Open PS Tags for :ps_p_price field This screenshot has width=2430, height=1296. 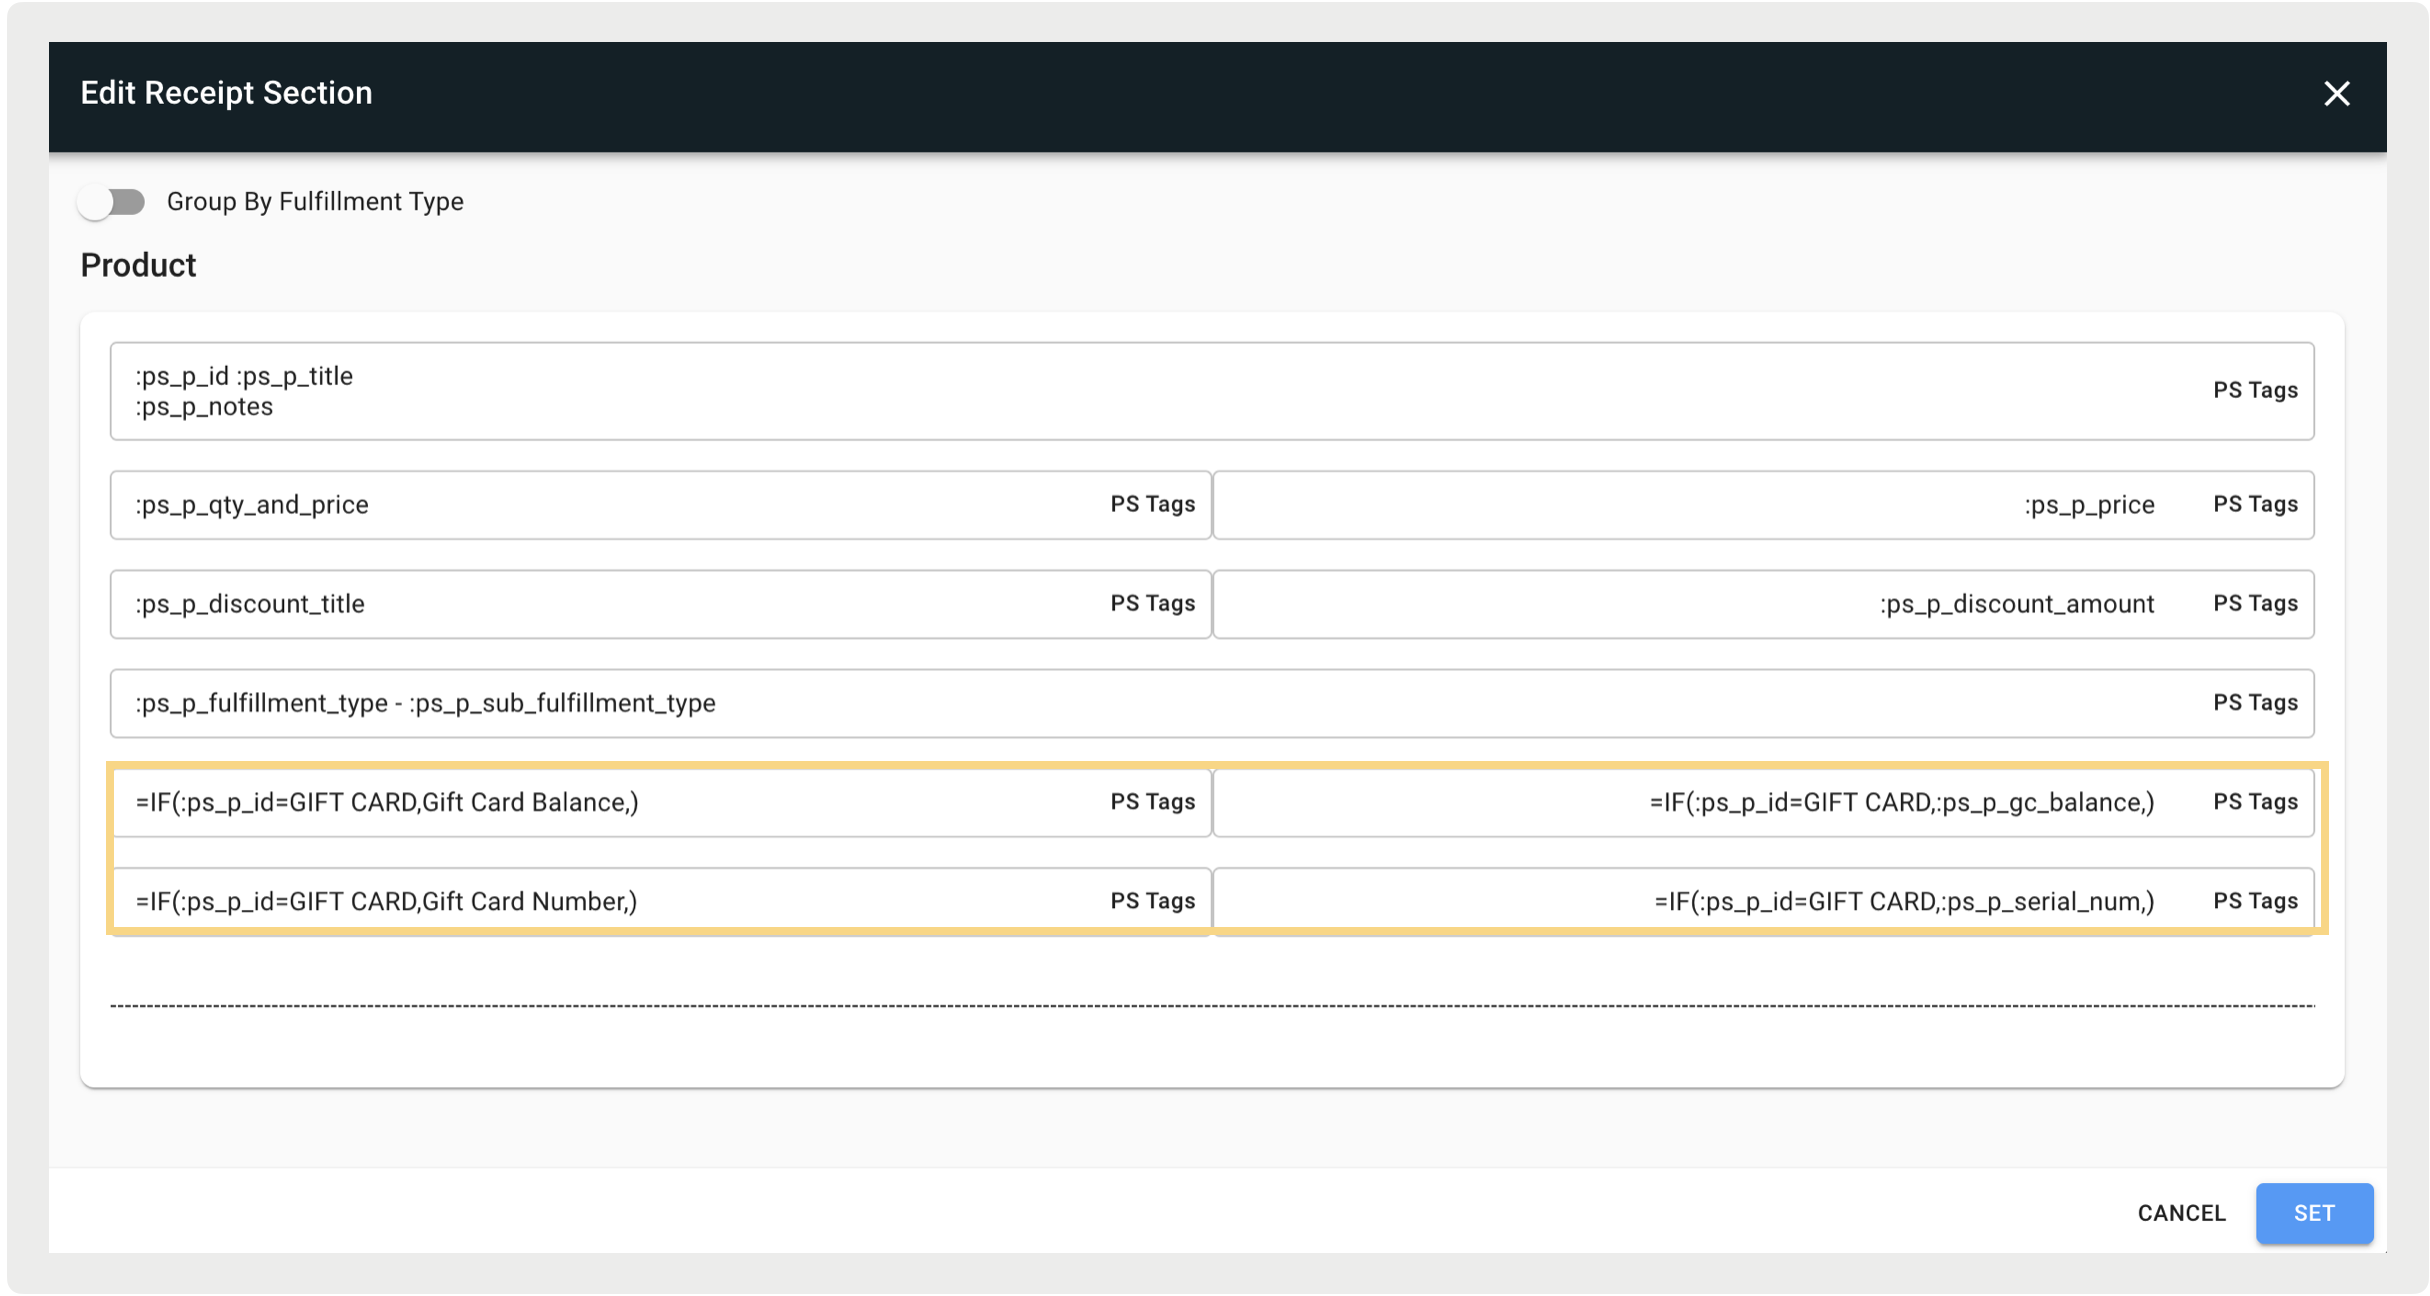(x=2255, y=504)
